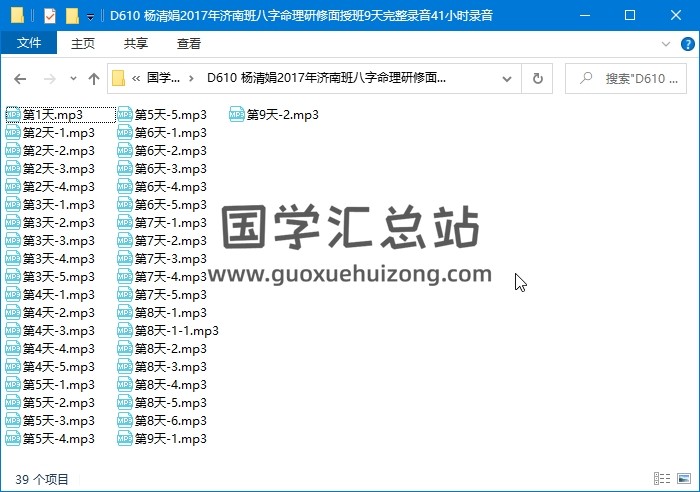Select the MP3 icon of 第1天.mp3
The image size is (700, 492).
(x=13, y=114)
